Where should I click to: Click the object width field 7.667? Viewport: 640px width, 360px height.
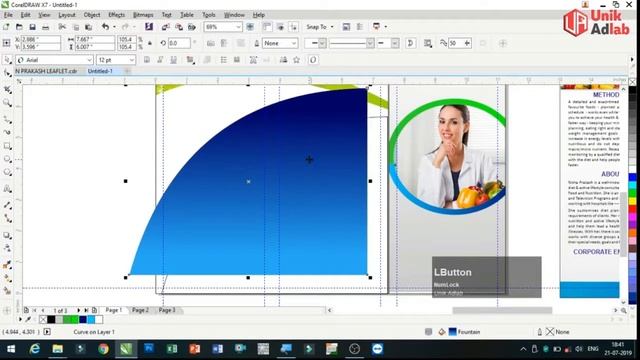click(95, 40)
